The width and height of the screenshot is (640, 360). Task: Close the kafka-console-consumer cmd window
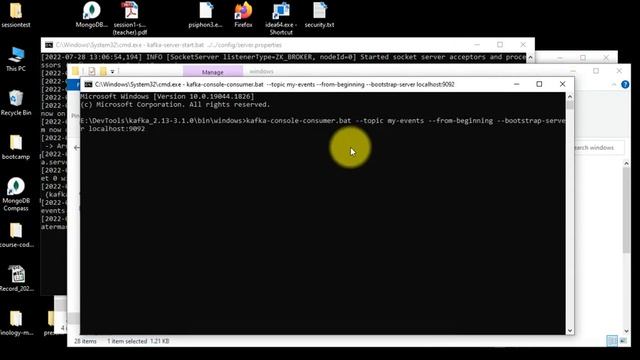coord(562,84)
